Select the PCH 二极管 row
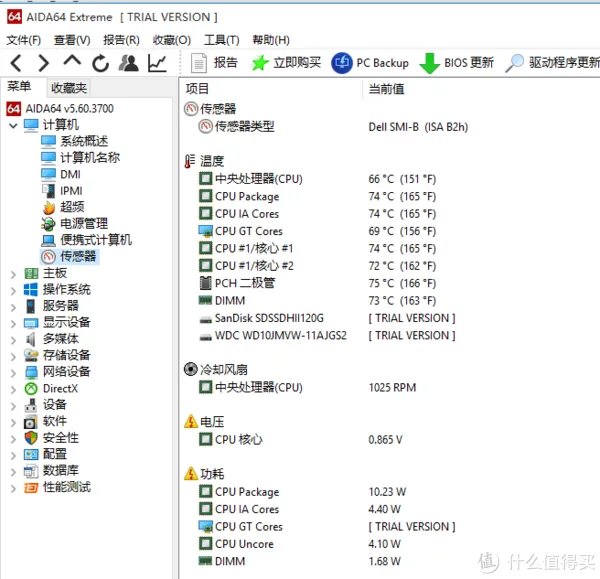Screen dimensions: 600x579 [x=318, y=283]
